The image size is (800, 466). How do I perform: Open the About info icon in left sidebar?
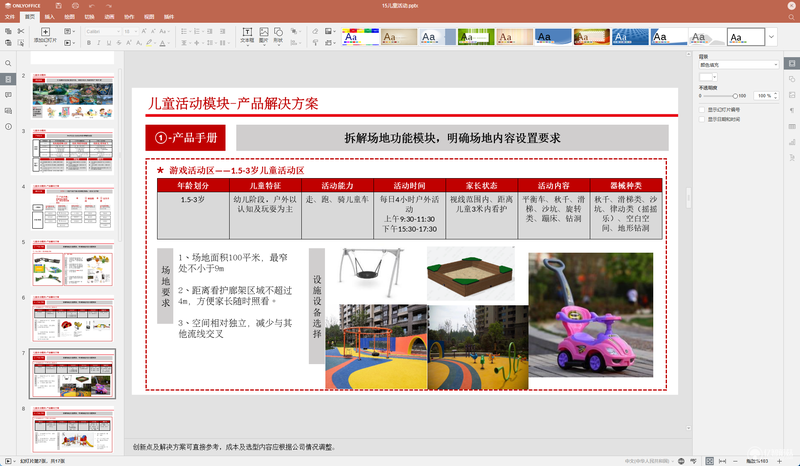click(8, 127)
